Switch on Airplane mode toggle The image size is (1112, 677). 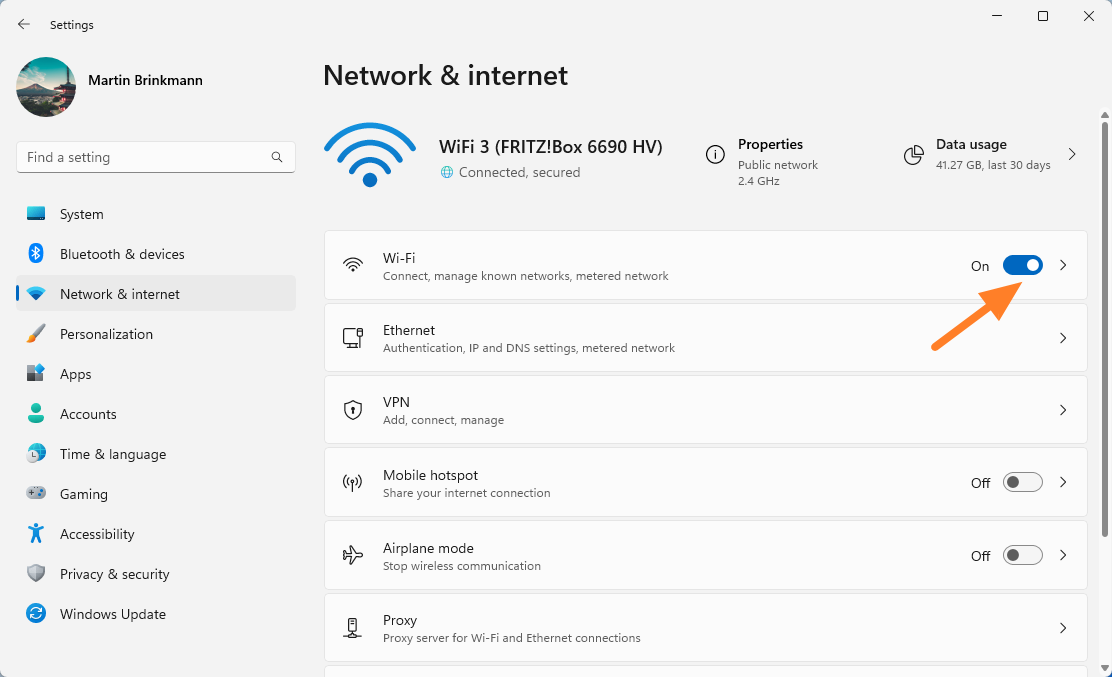pyautogui.click(x=1022, y=555)
